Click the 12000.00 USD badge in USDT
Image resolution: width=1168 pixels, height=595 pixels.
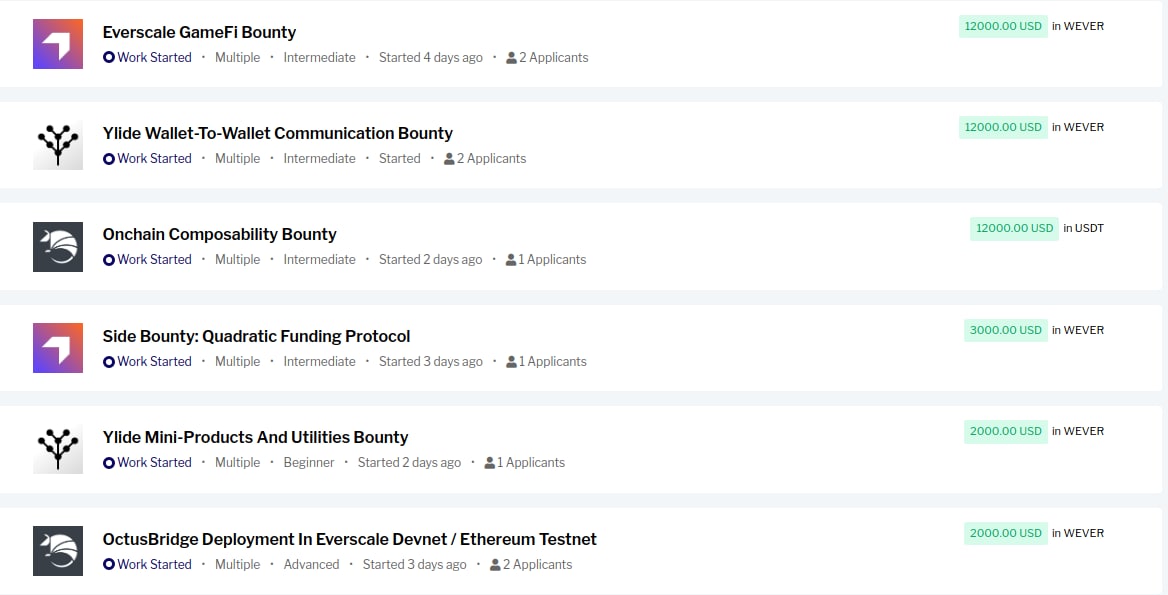(x=1014, y=228)
